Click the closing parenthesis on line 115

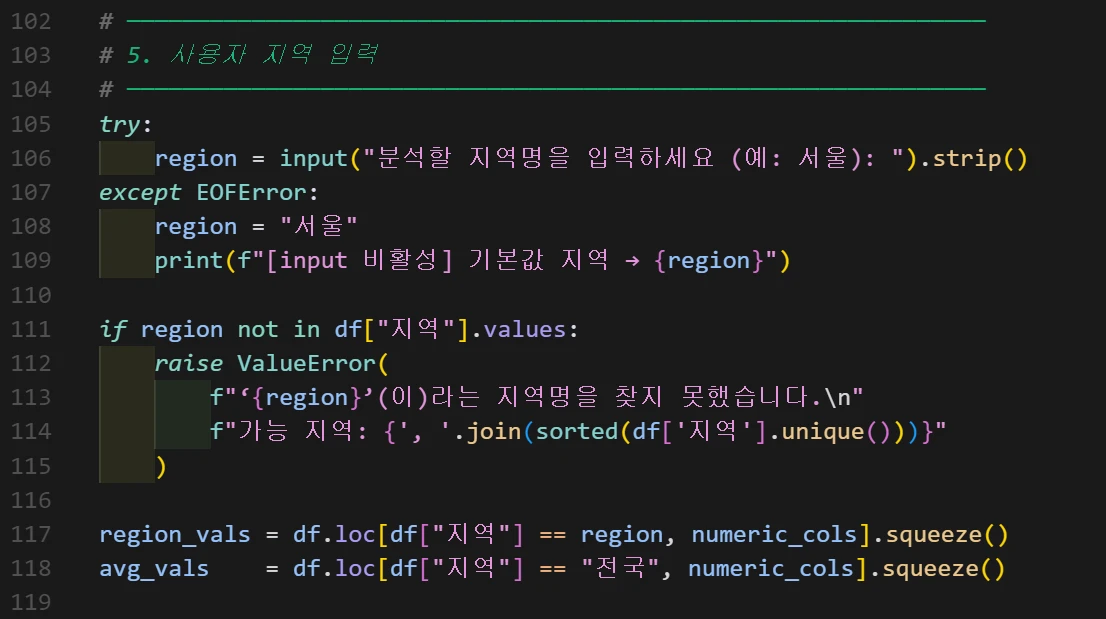pyautogui.click(x=161, y=466)
